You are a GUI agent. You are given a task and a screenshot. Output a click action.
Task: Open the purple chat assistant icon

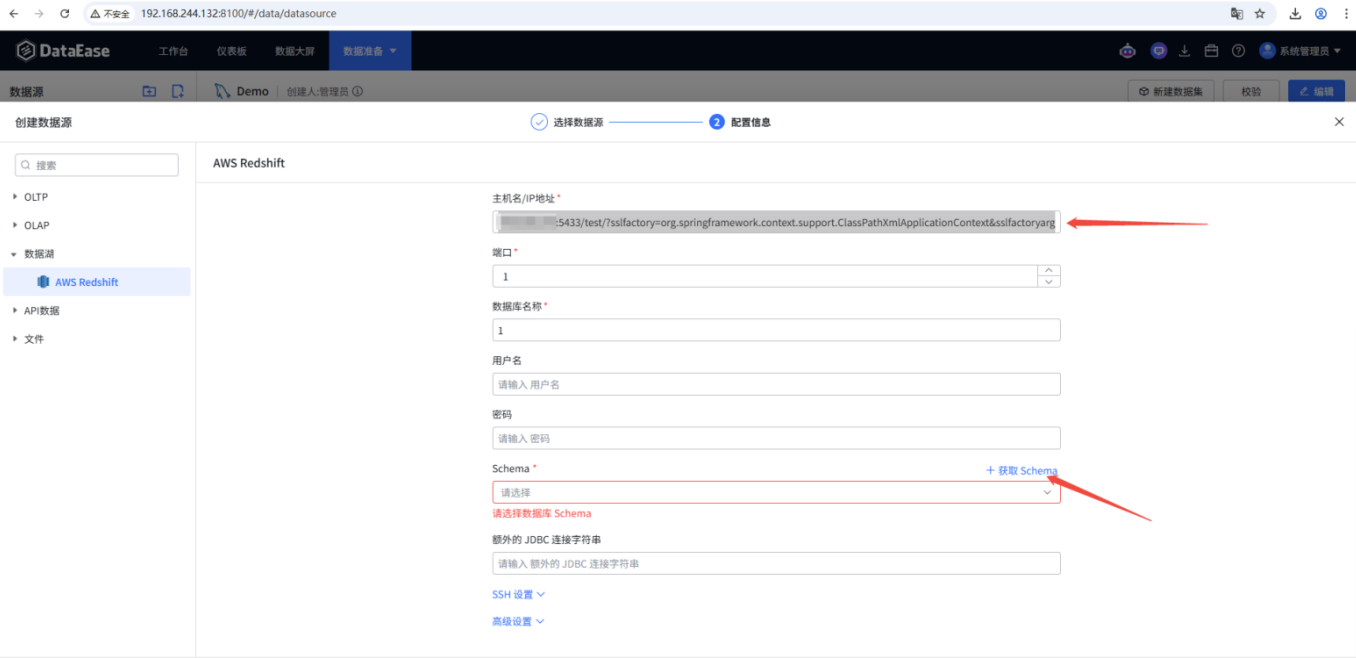coord(1159,51)
